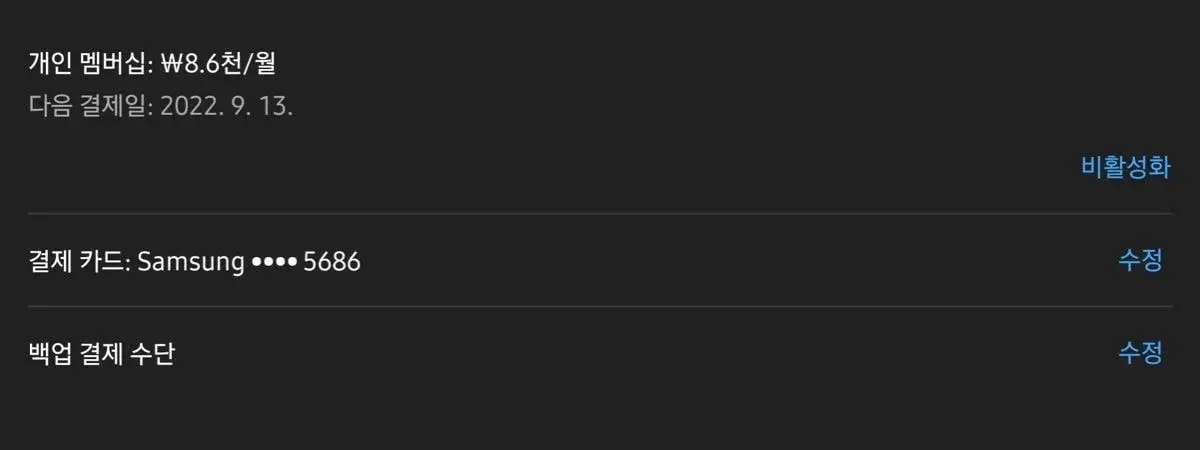Click the divider line above 결제 카드
This screenshot has height=450, width=1200.
click(x=600, y=214)
